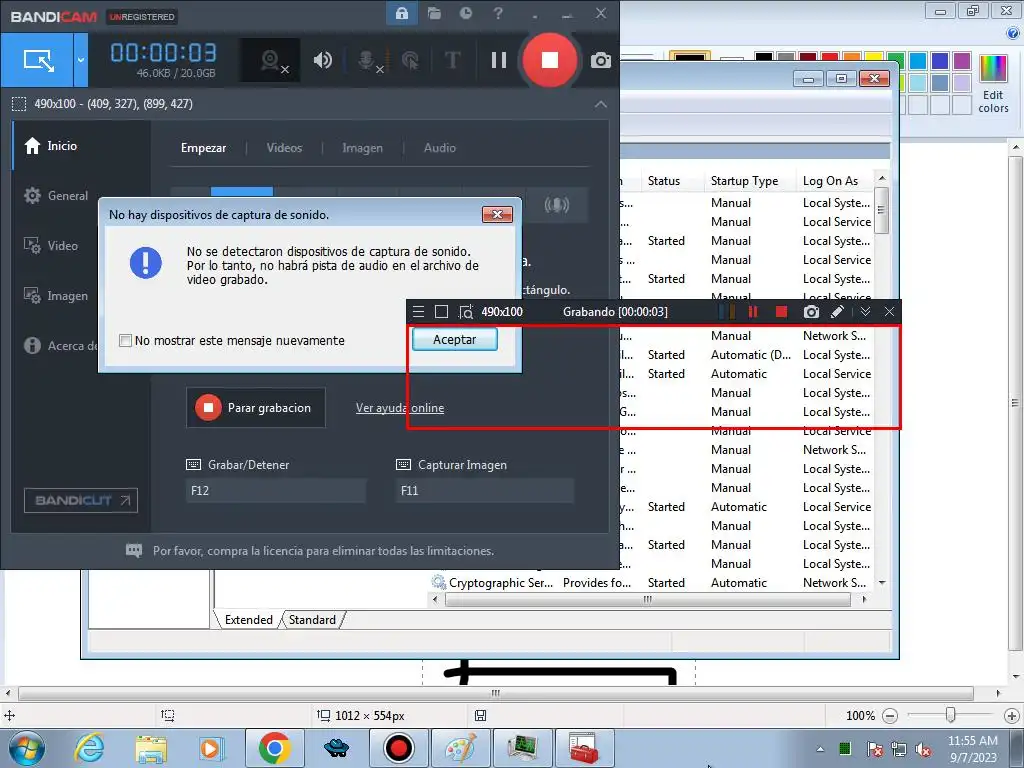
Task: Check No mostrar este mensaje nuevamente
Action: pyautogui.click(x=125, y=340)
